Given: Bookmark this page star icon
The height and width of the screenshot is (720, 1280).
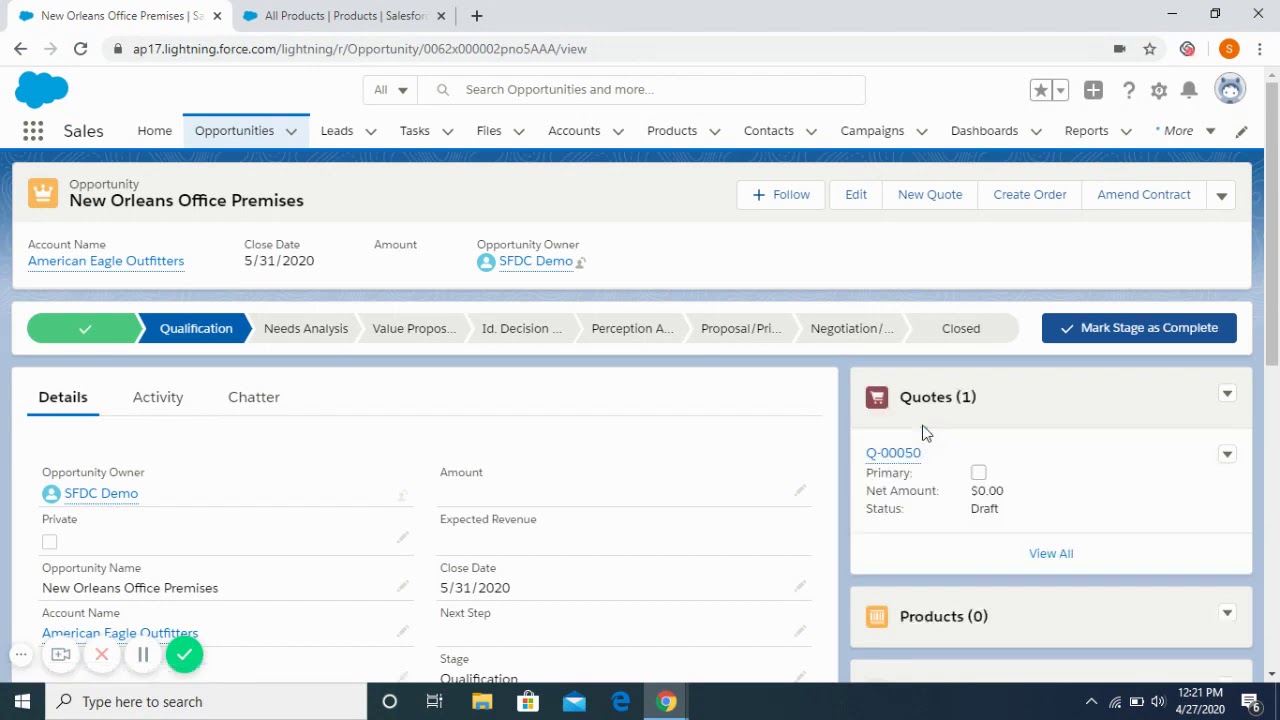Looking at the screenshot, I should coord(1150,49).
